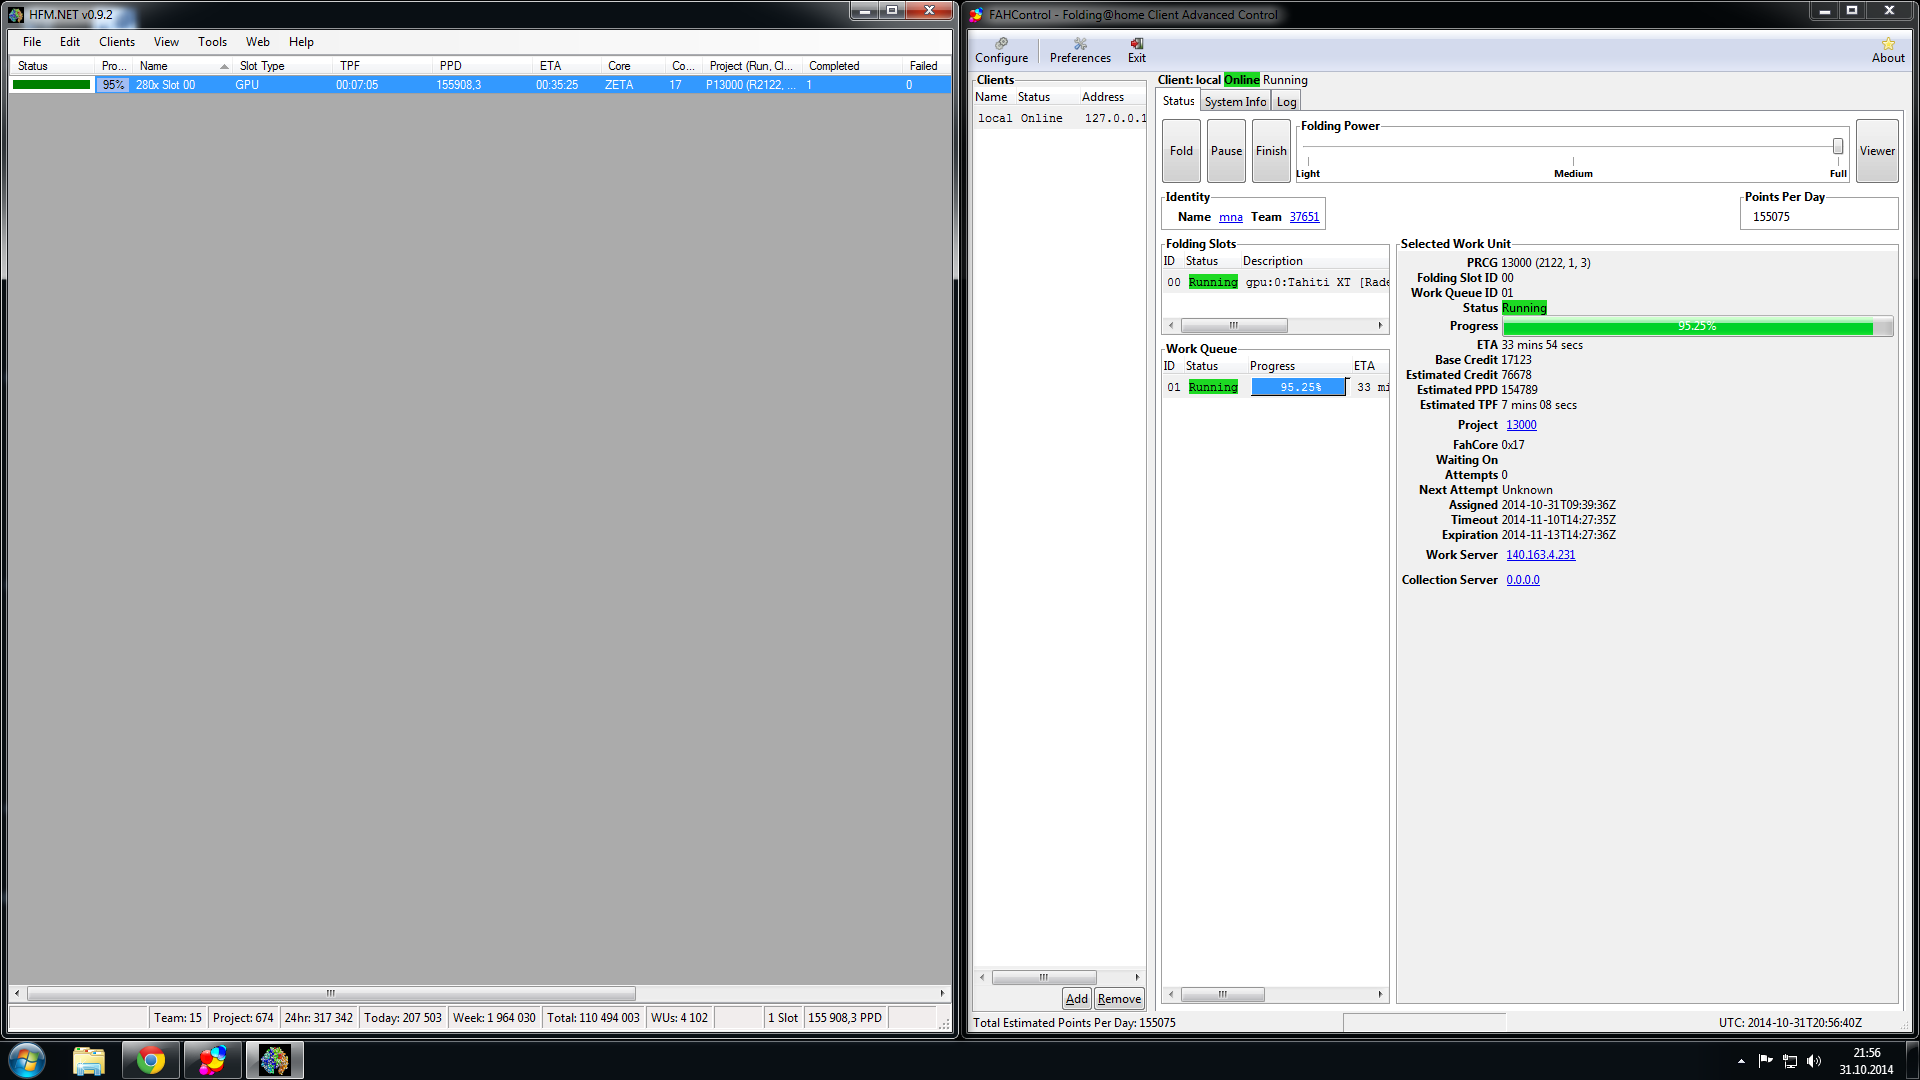The width and height of the screenshot is (1920, 1080).
Task: Open File menu in HFM.NET
Action: point(32,42)
